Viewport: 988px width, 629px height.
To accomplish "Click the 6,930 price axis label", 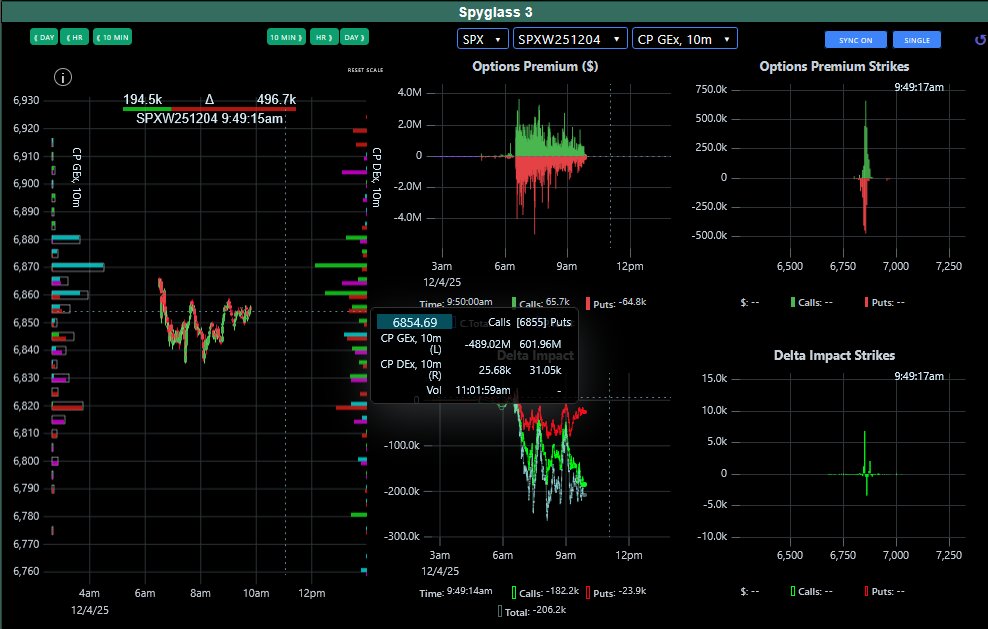I will [26, 100].
